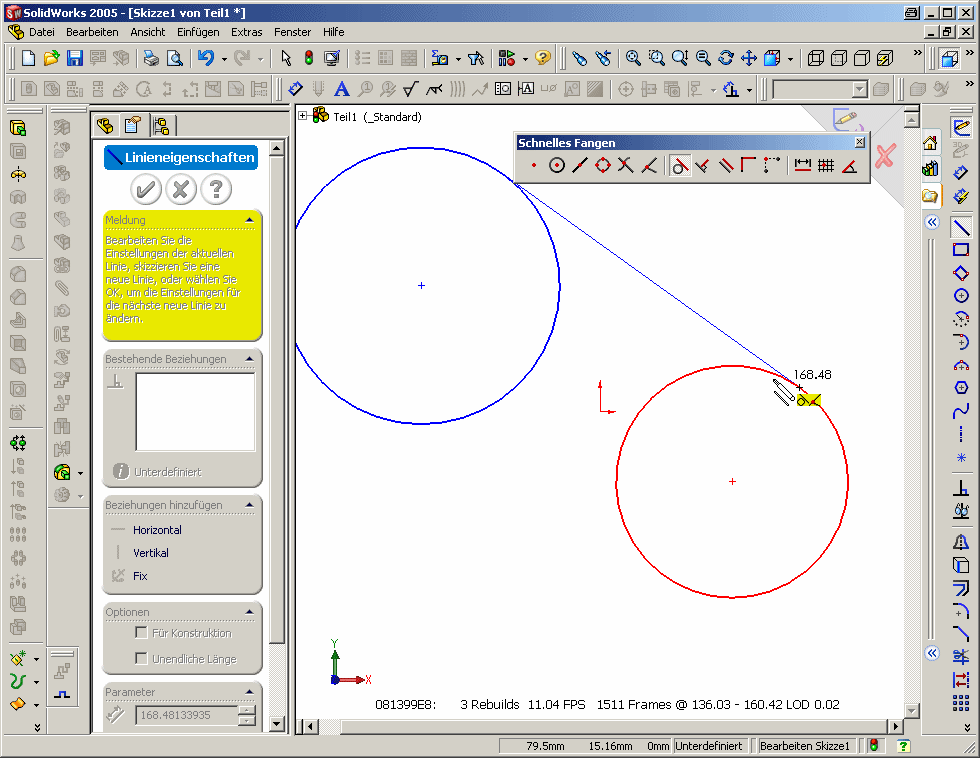Screen dimensions: 980x758
Task: Select the center point snap icon
Action: pyautogui.click(x=557, y=166)
